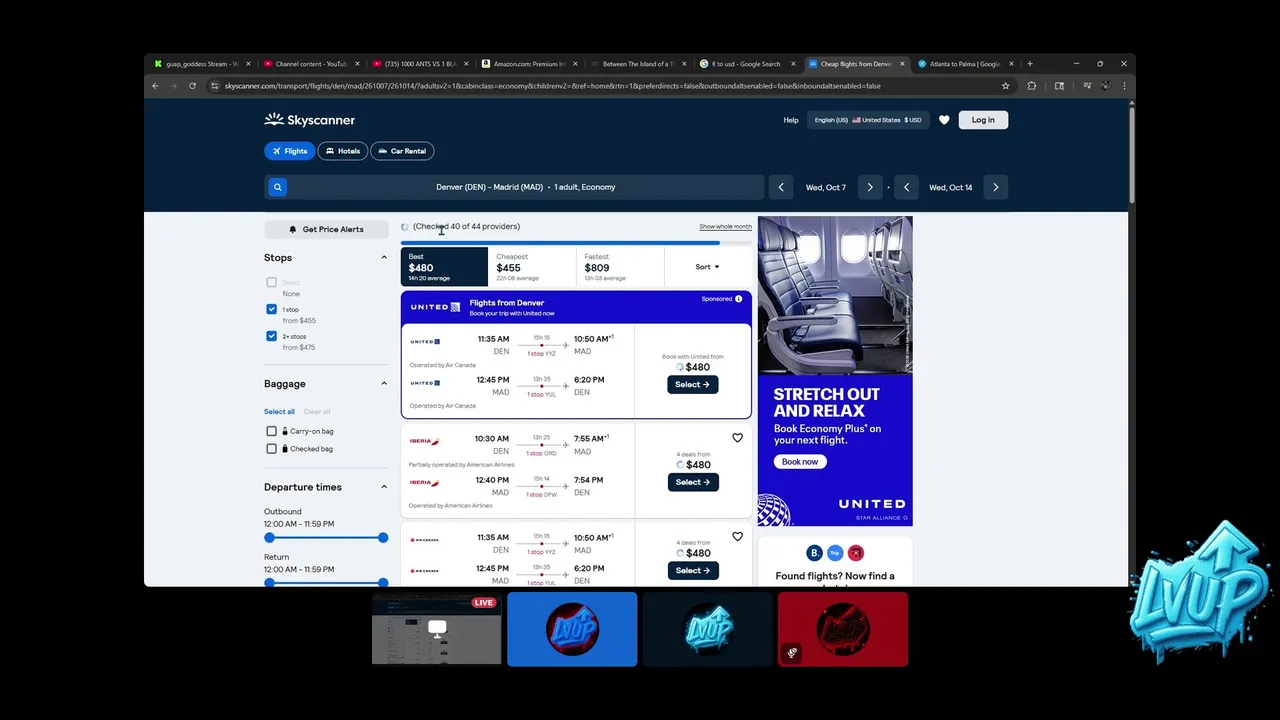Open the browser extensions icon
Screen dimensions: 1280x720
[x=1031, y=86]
